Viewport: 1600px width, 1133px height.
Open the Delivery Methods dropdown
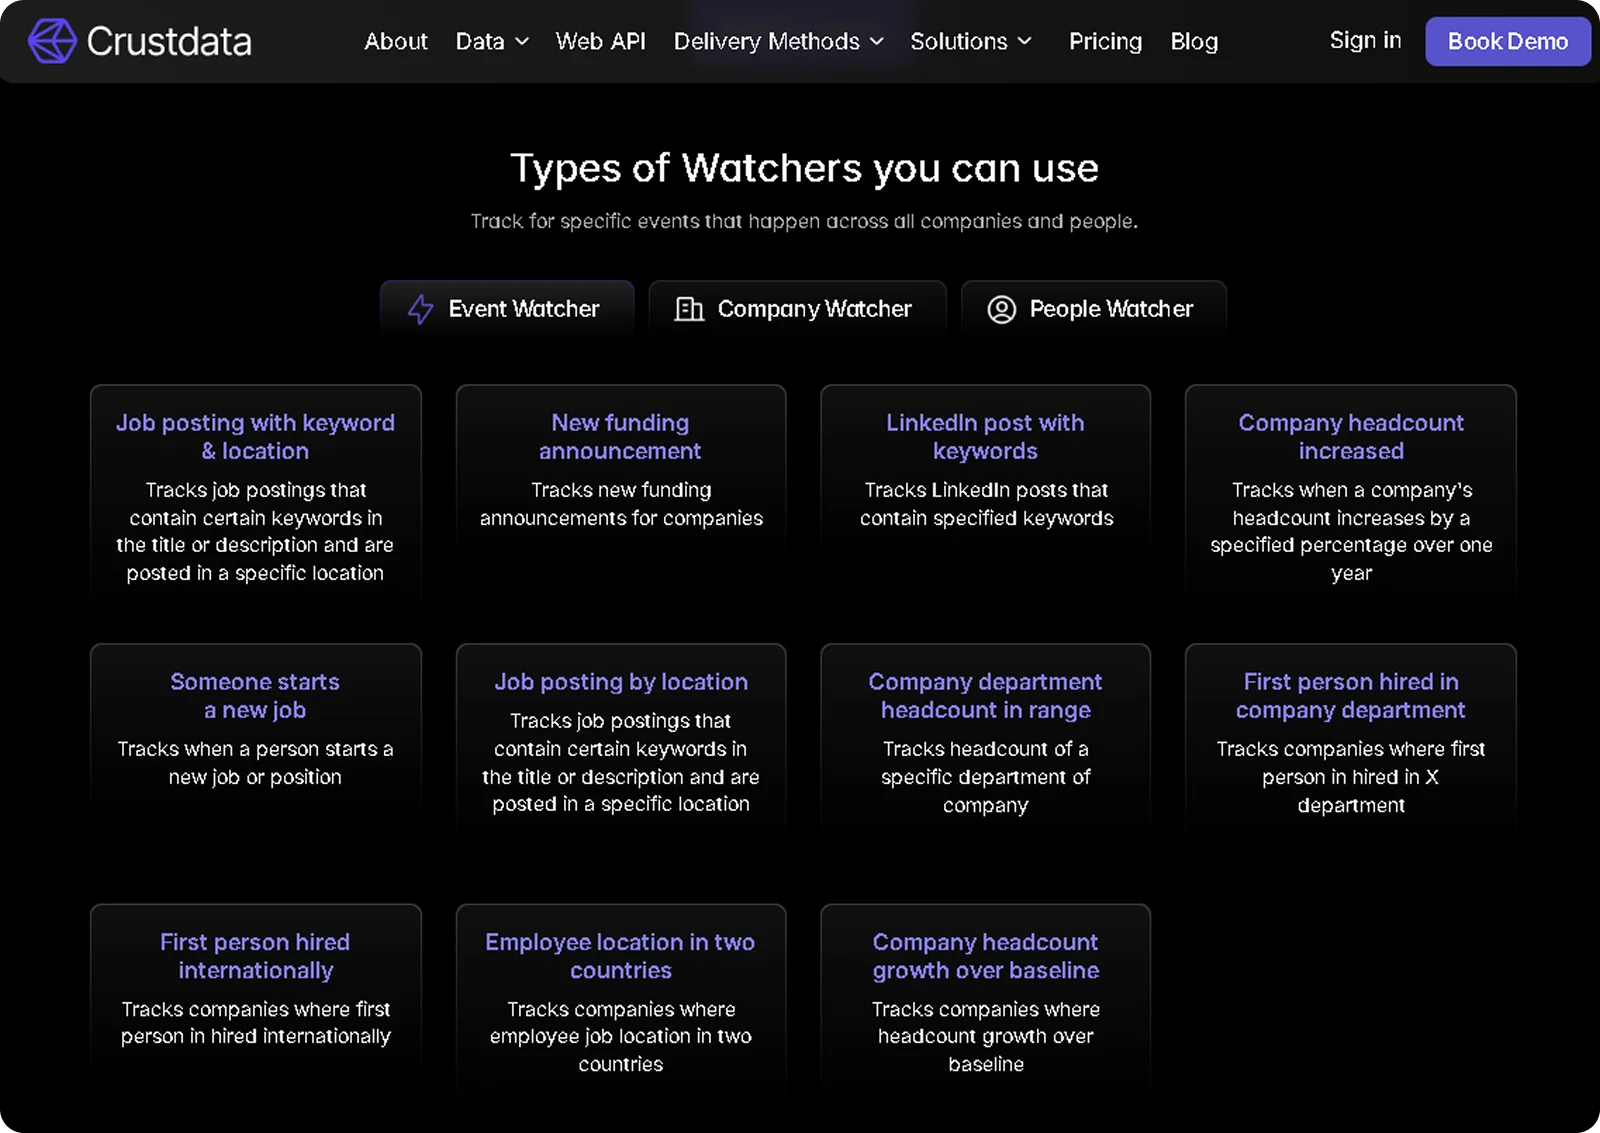click(778, 42)
